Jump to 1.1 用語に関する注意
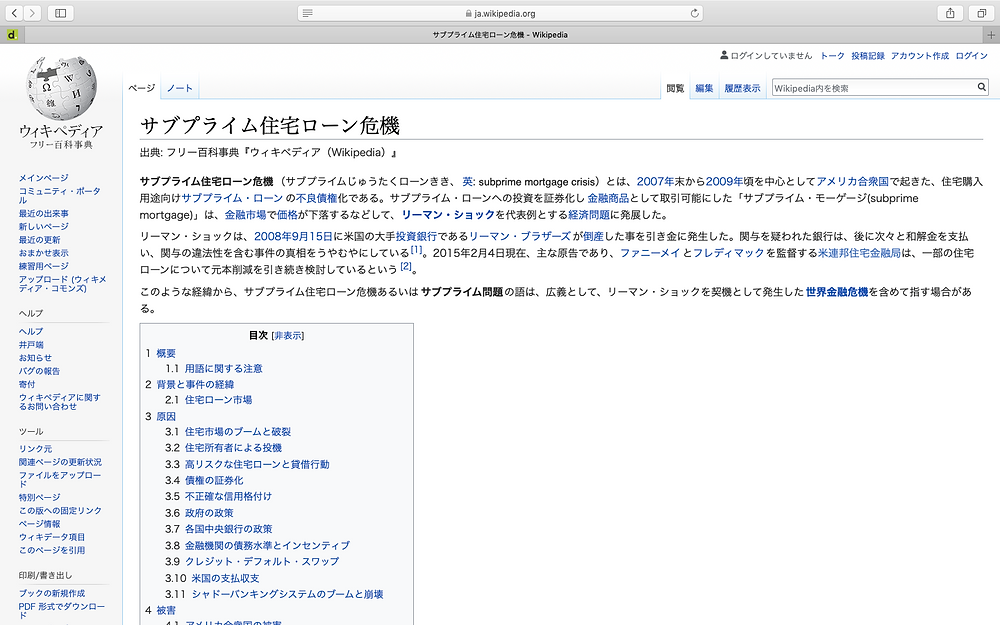This screenshot has height=625, width=1000. tap(214, 369)
